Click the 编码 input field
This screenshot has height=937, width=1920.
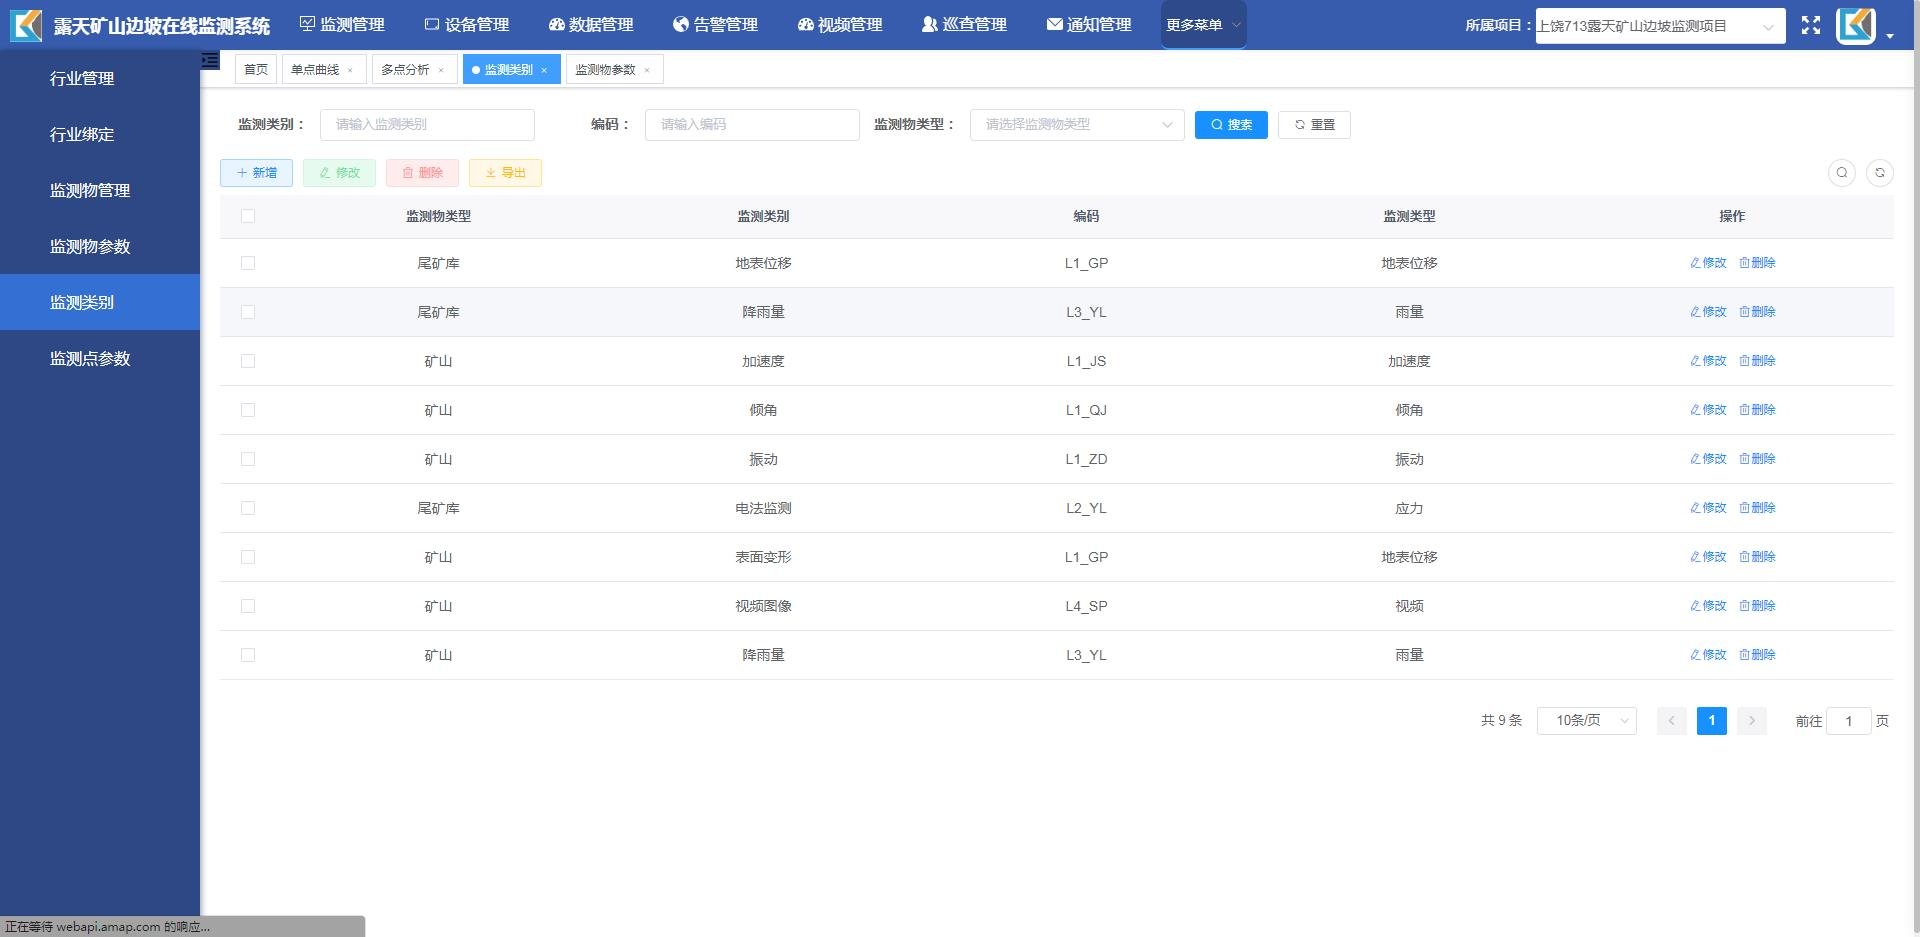tap(751, 125)
